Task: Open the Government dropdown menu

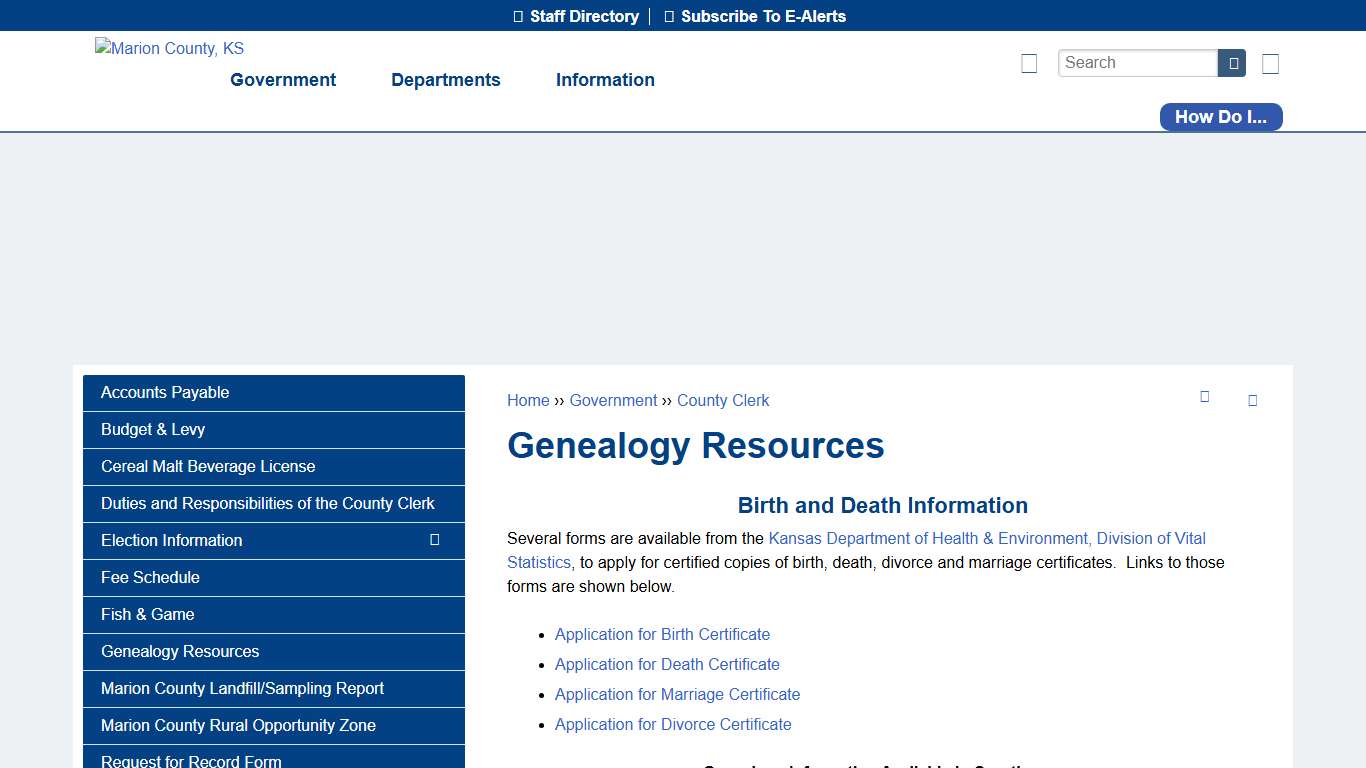Action: click(283, 80)
